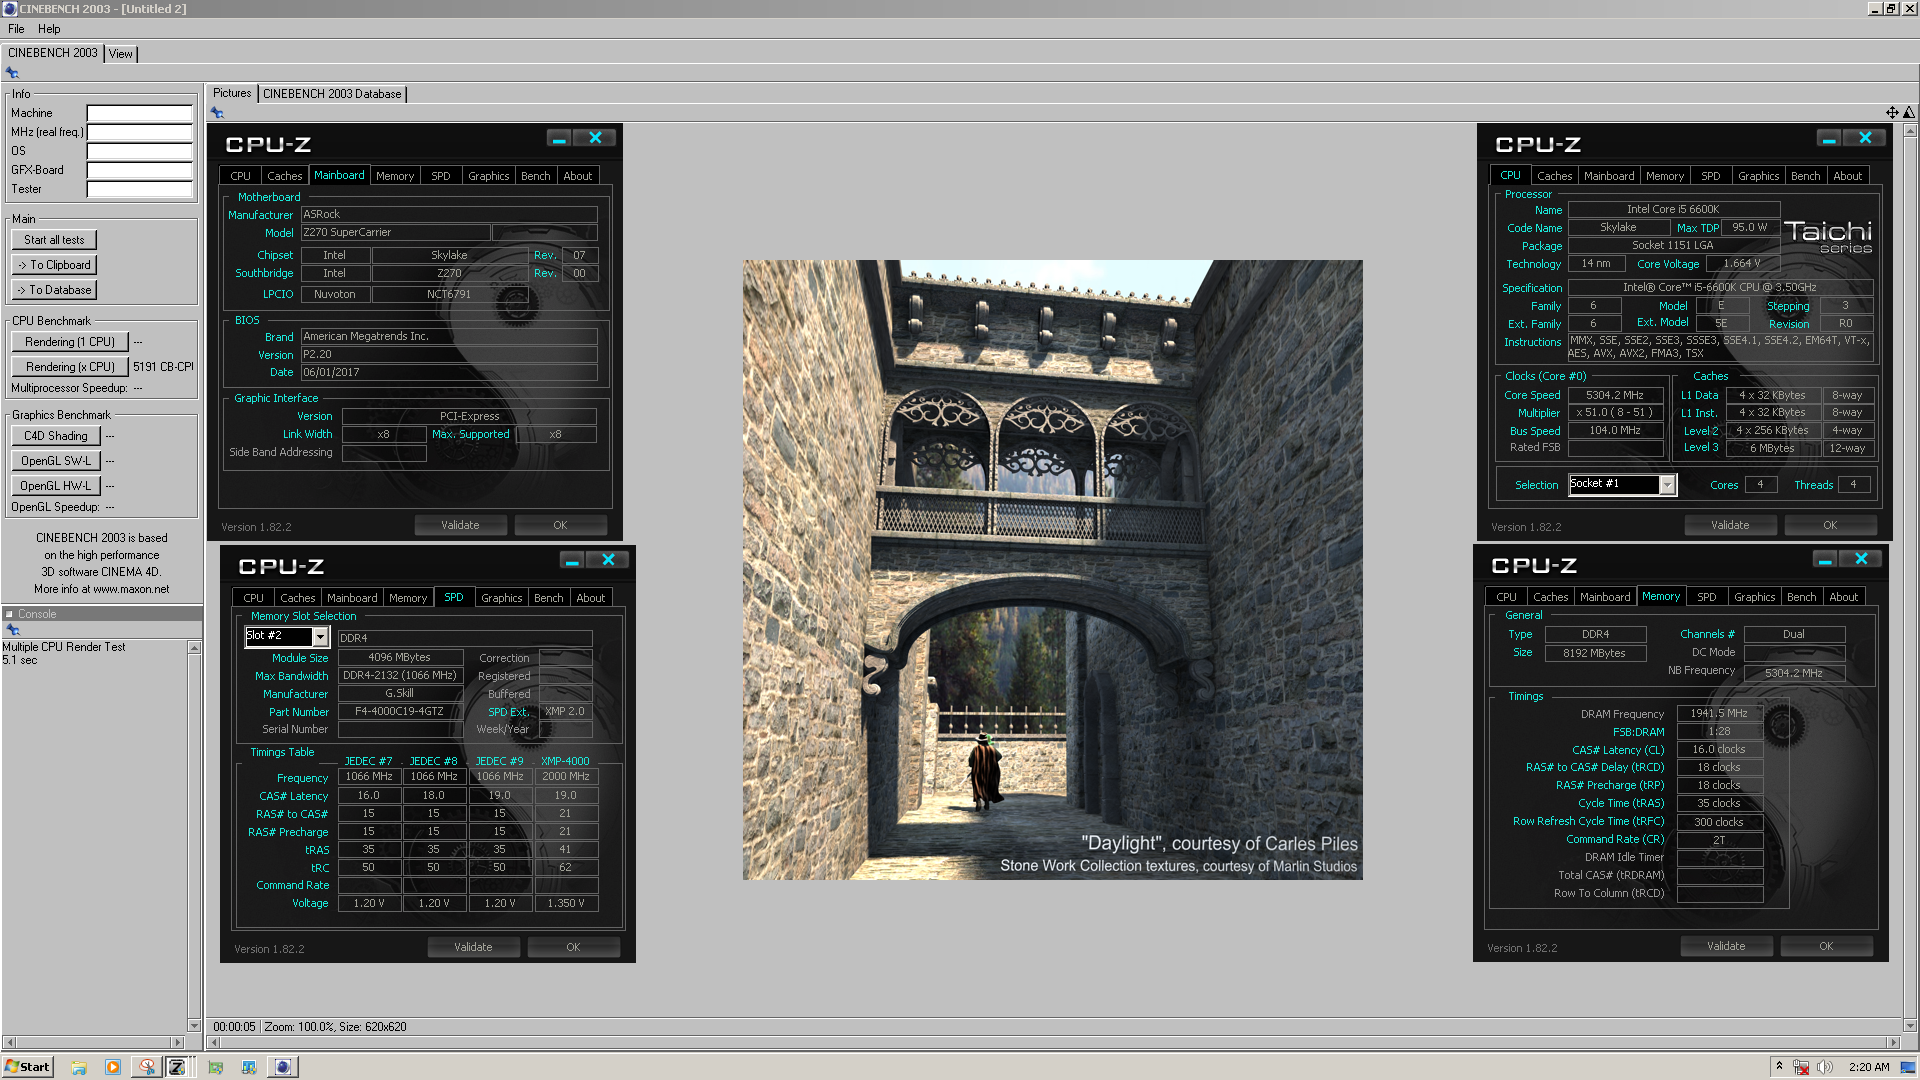1920x1080 pixels.
Task: Open the Help menu
Action: [49, 29]
